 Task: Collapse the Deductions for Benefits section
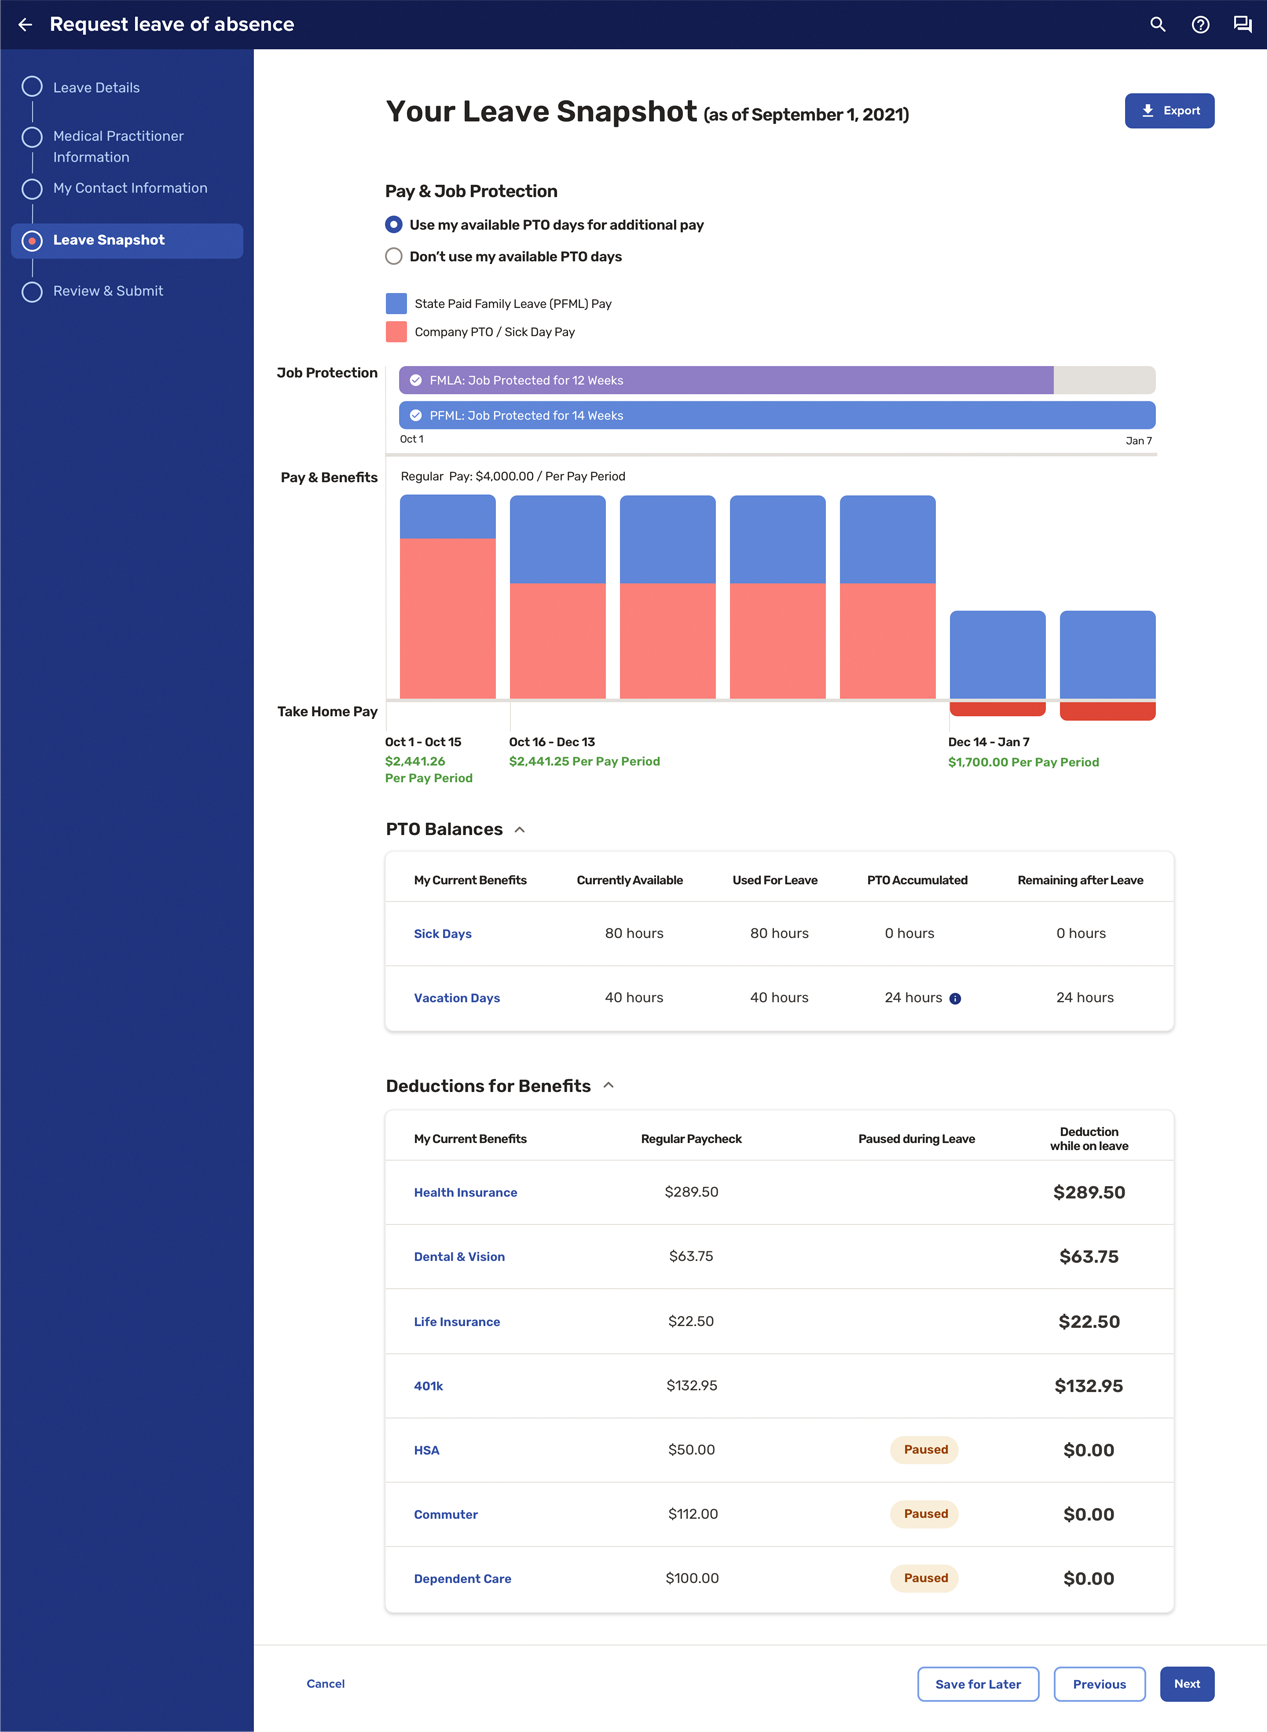608,1086
